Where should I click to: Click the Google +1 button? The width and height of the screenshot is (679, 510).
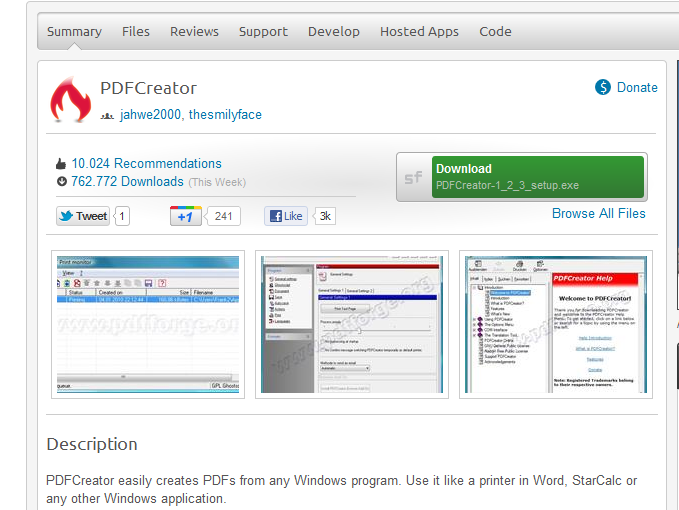click(185, 216)
